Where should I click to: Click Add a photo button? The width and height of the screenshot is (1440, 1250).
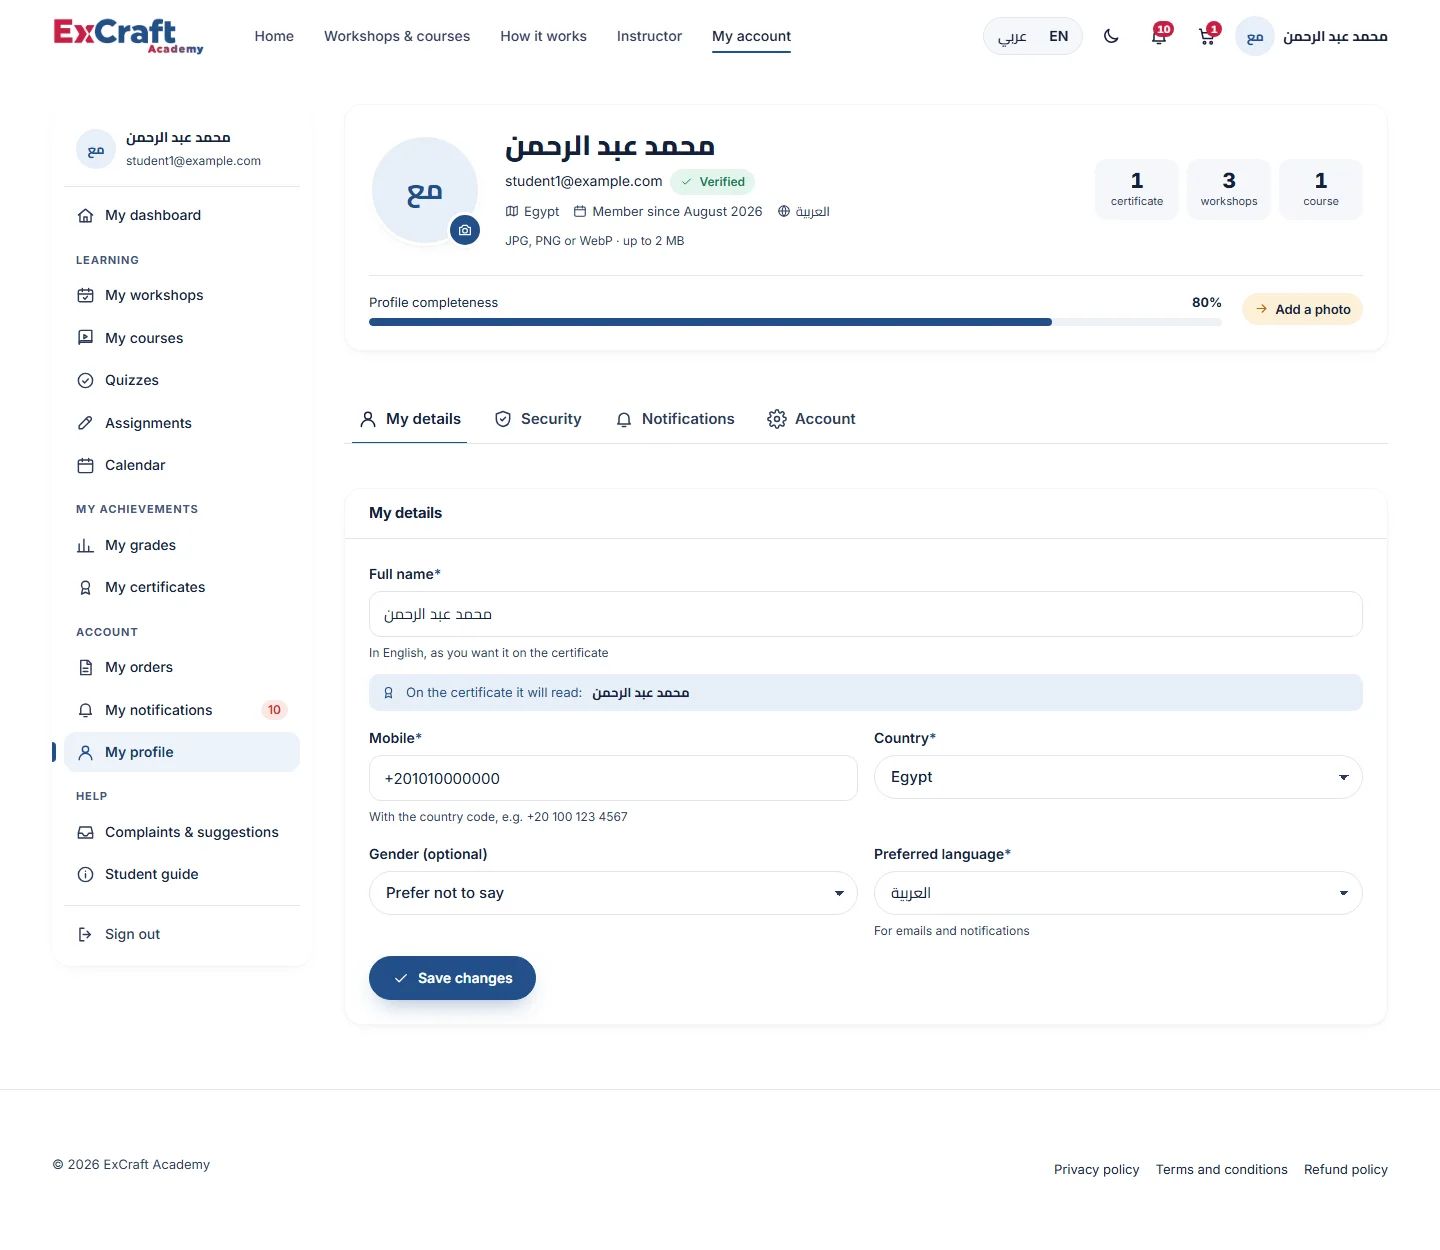click(x=1302, y=309)
